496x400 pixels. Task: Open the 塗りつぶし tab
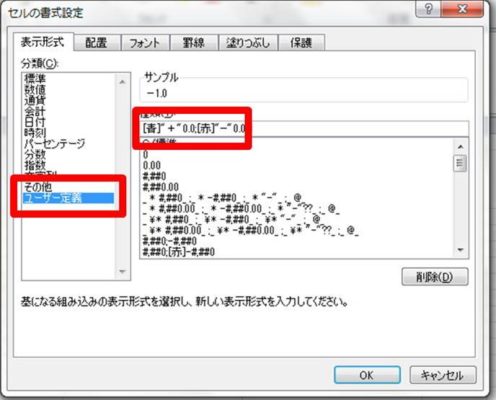pyautogui.click(x=248, y=43)
